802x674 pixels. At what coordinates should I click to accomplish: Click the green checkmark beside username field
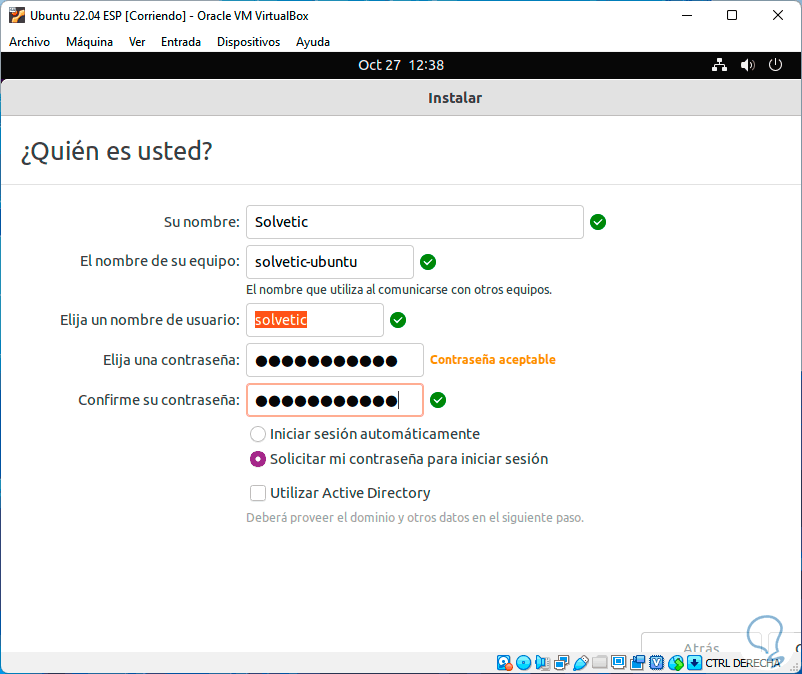tap(398, 320)
